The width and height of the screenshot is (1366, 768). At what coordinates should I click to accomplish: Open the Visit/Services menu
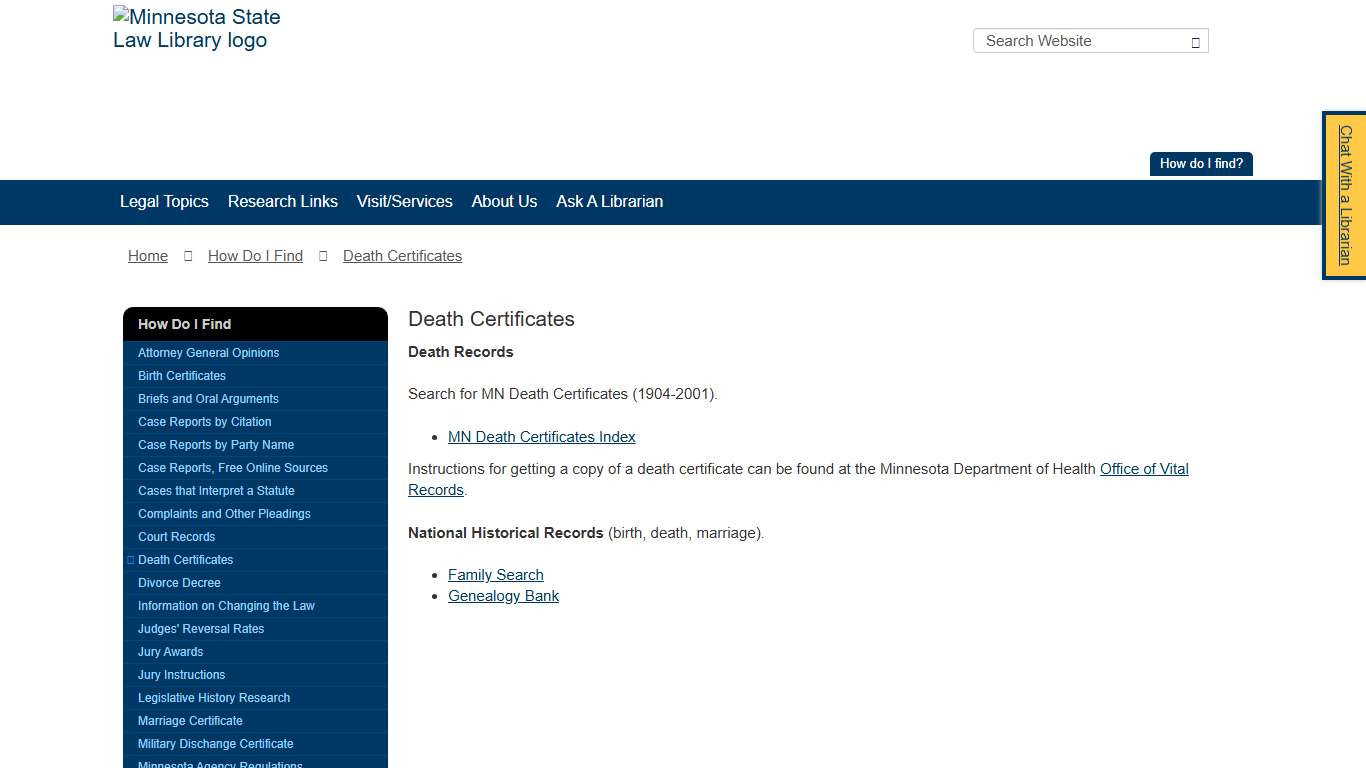404,202
